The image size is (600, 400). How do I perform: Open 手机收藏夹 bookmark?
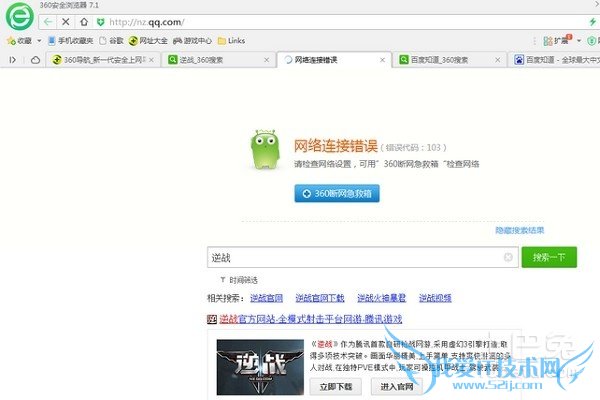pyautogui.click(x=71, y=41)
